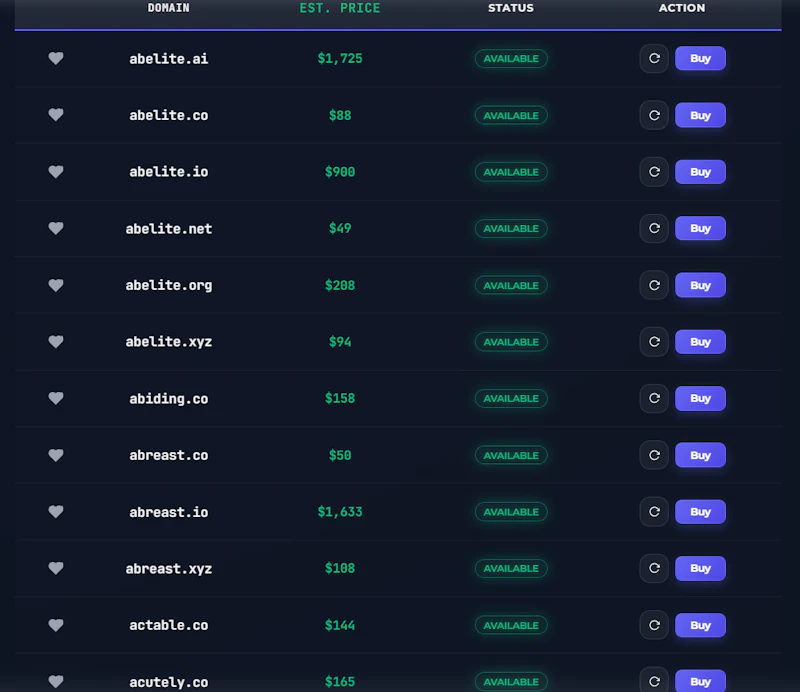The height and width of the screenshot is (692, 800).
Task: Buy the abelite.io domain
Action: click(x=700, y=171)
